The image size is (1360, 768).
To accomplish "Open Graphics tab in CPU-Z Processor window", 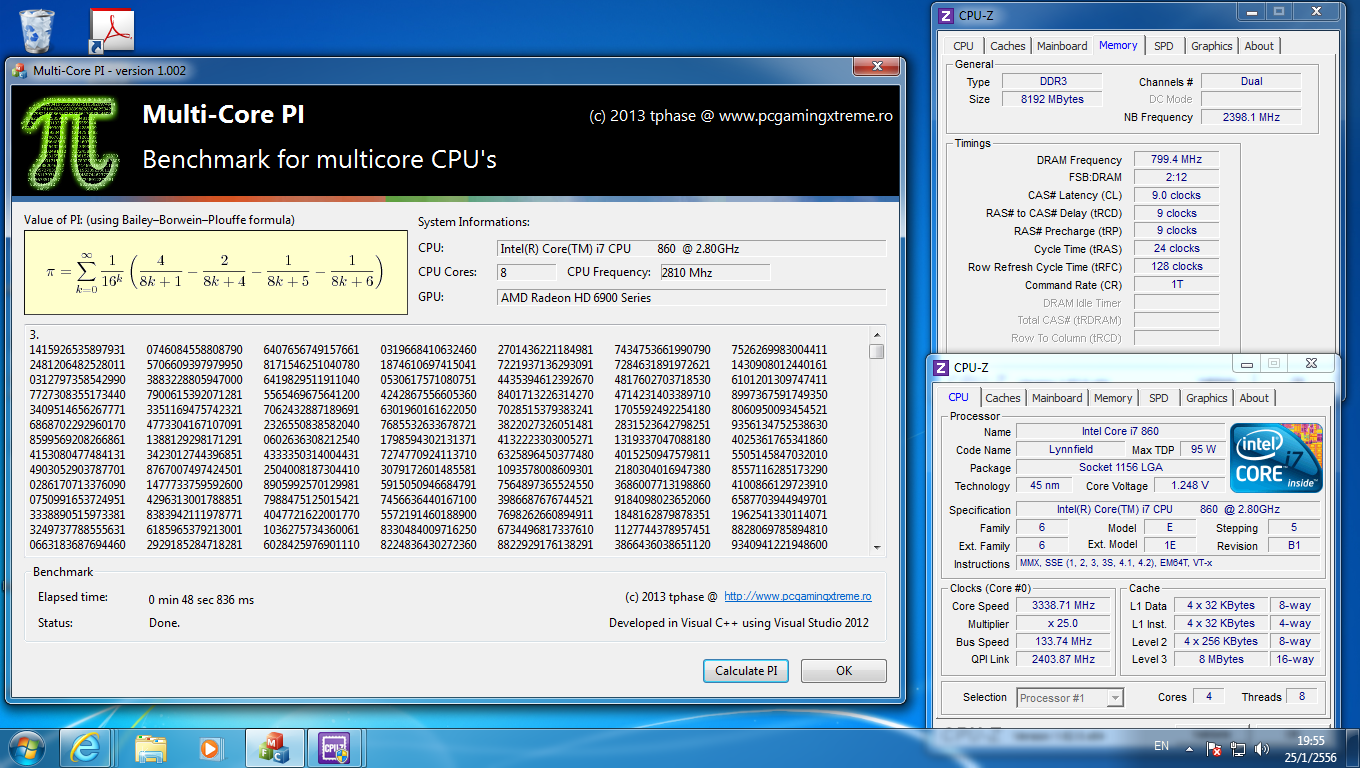I will [x=1206, y=398].
